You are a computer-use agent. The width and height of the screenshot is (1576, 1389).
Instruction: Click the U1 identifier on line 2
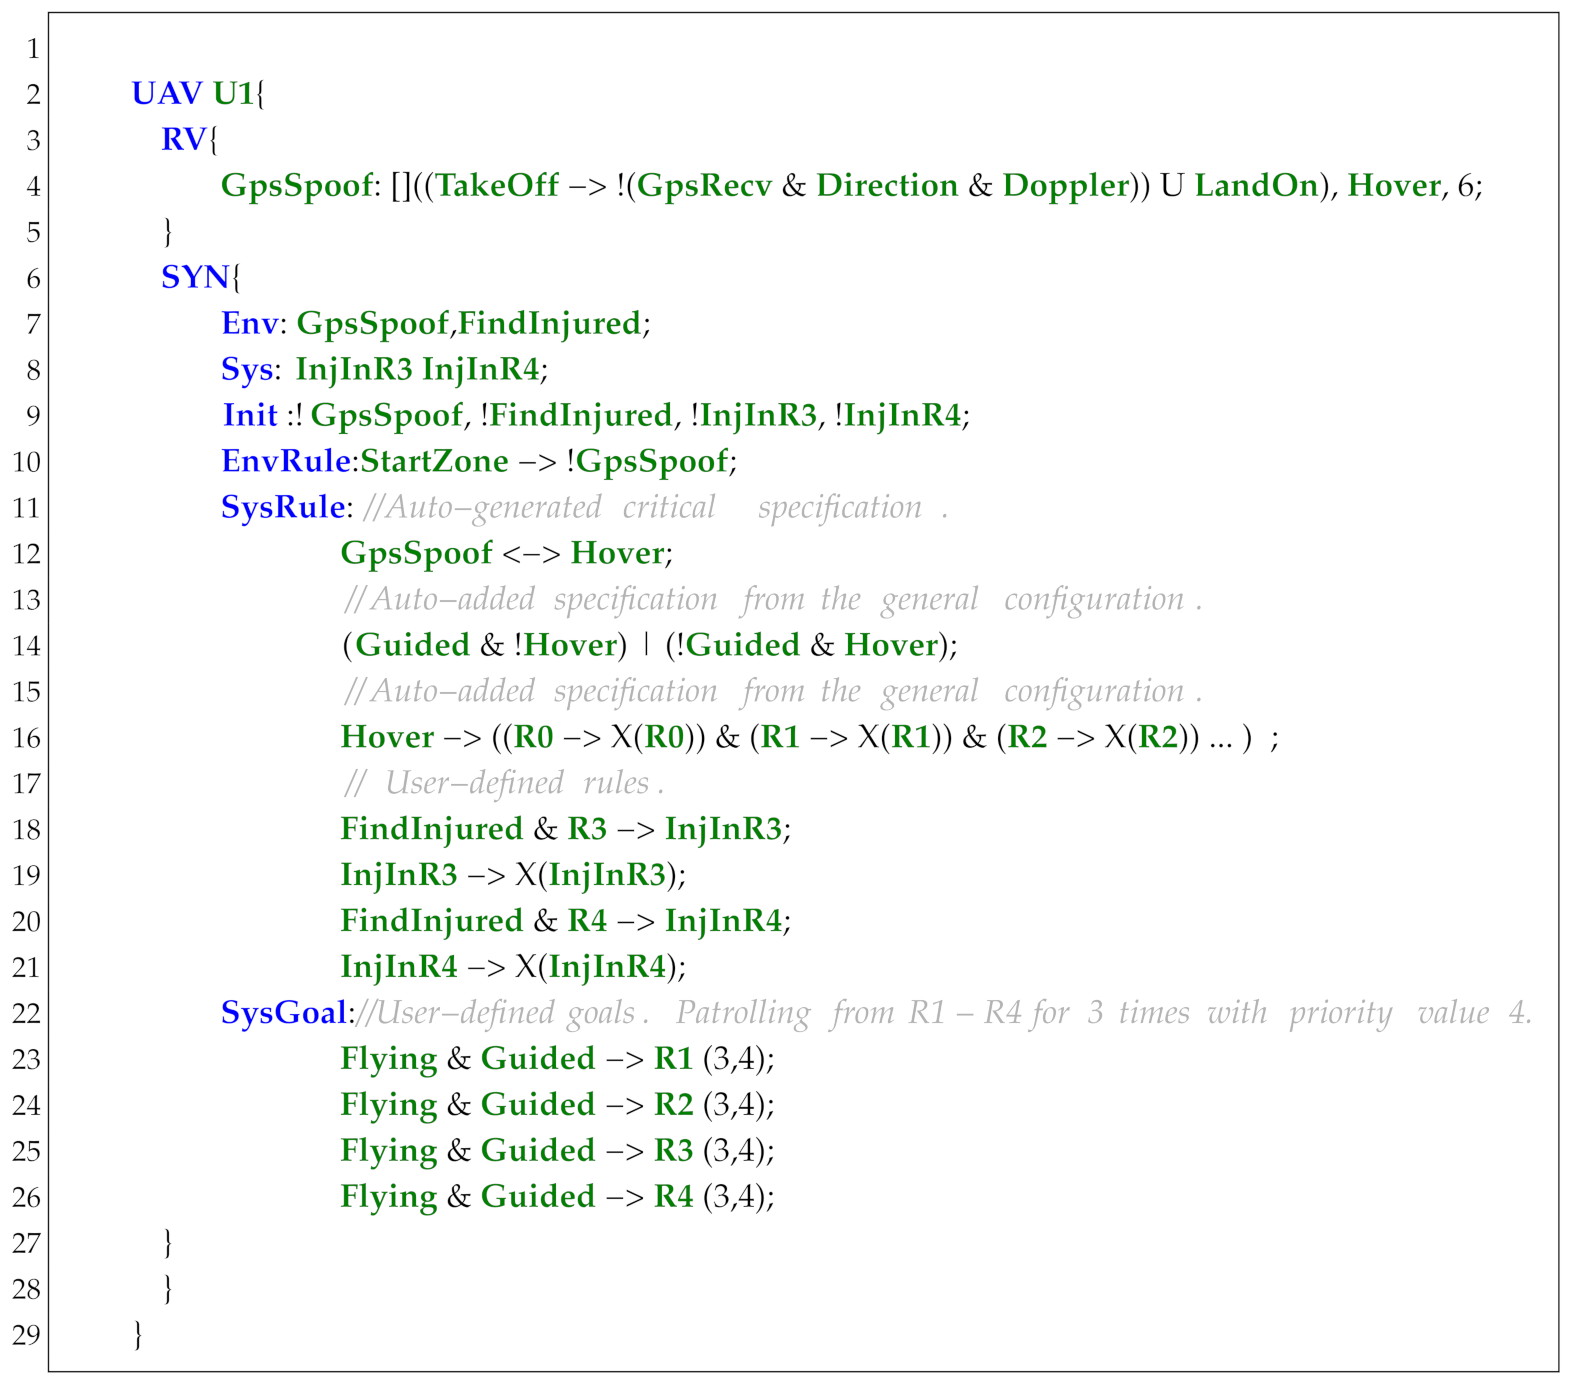[x=234, y=94]
